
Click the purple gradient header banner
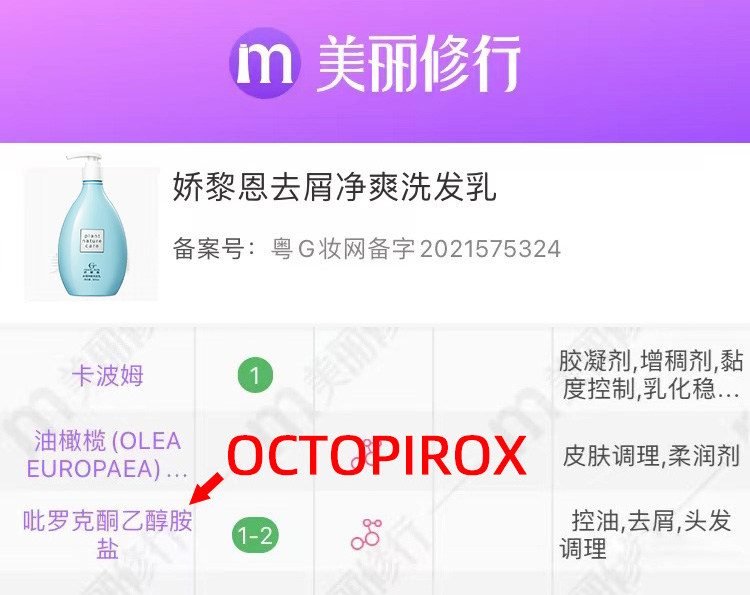tap(375, 71)
